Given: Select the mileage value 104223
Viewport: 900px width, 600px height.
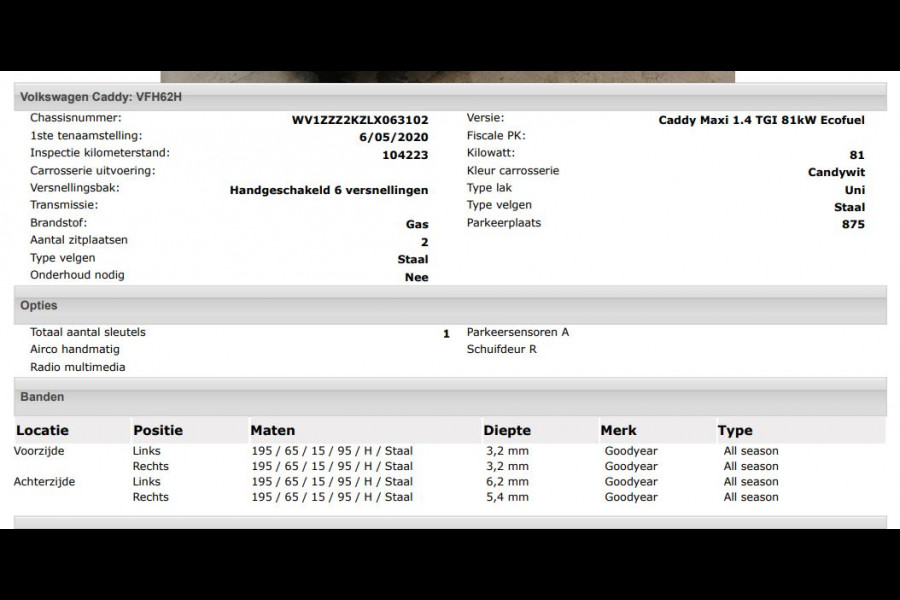Looking at the screenshot, I should tap(405, 156).
